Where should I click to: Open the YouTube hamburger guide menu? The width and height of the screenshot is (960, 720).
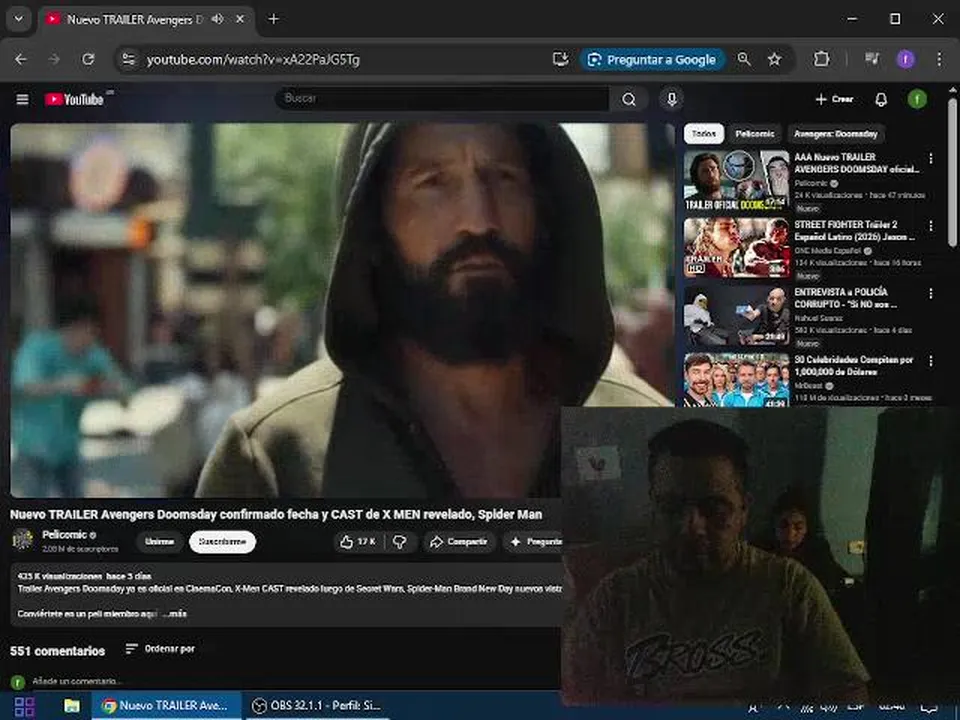(23, 99)
